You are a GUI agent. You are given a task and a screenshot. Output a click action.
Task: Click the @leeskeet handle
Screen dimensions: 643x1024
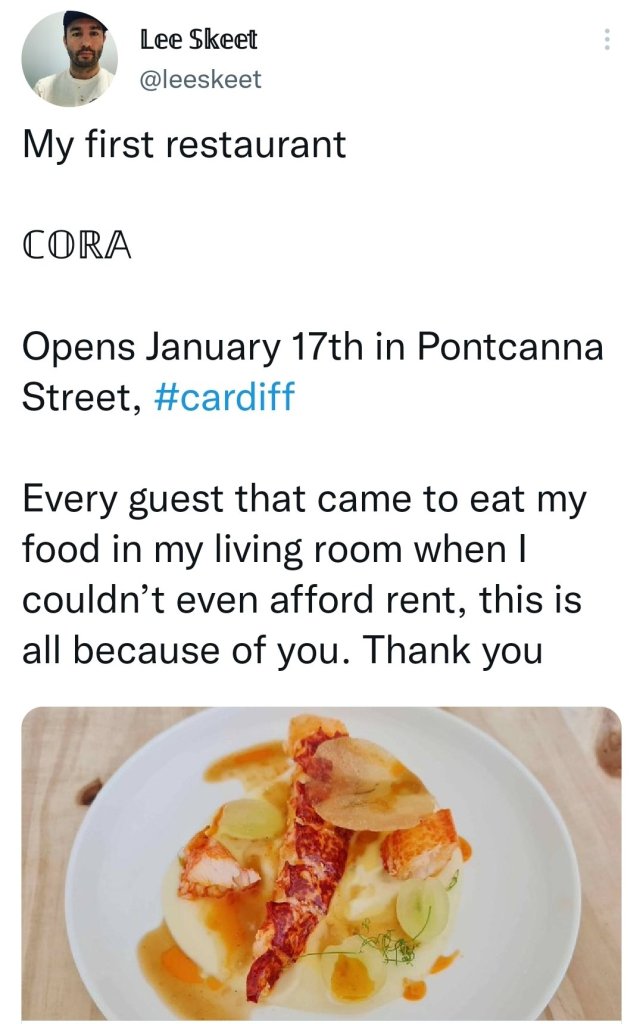pyautogui.click(x=200, y=80)
